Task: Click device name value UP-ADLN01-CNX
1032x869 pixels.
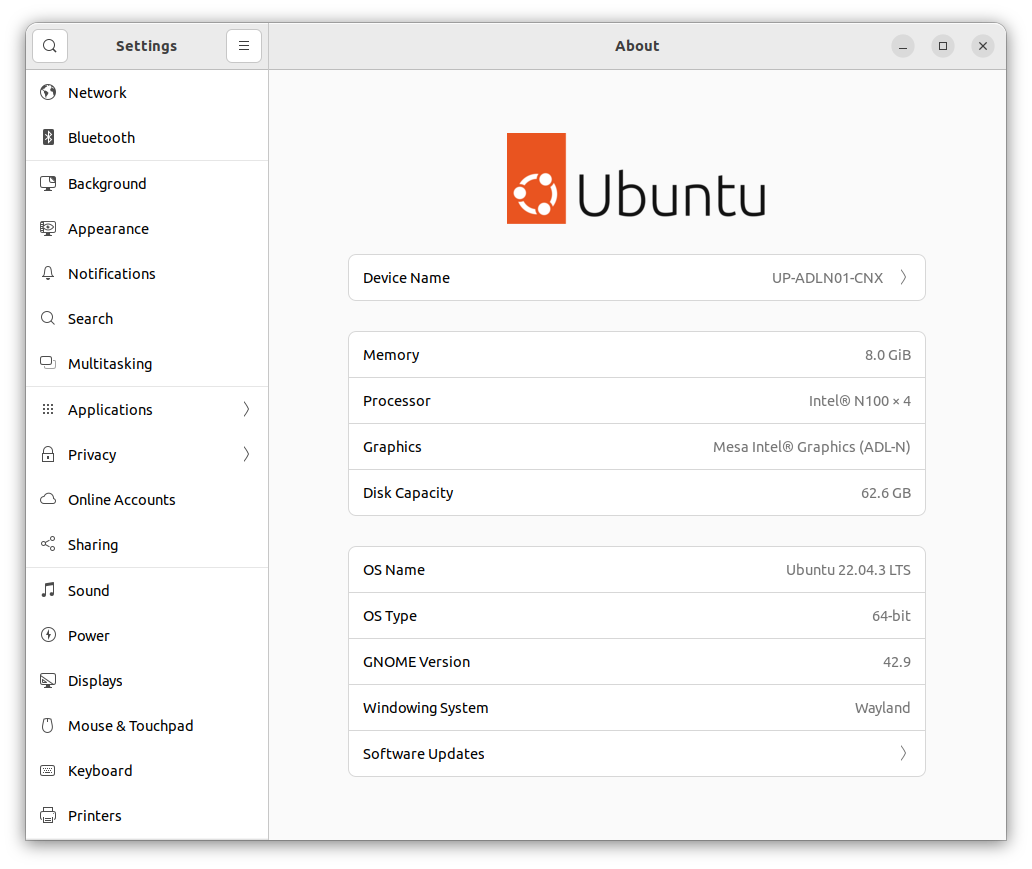Action: point(827,278)
